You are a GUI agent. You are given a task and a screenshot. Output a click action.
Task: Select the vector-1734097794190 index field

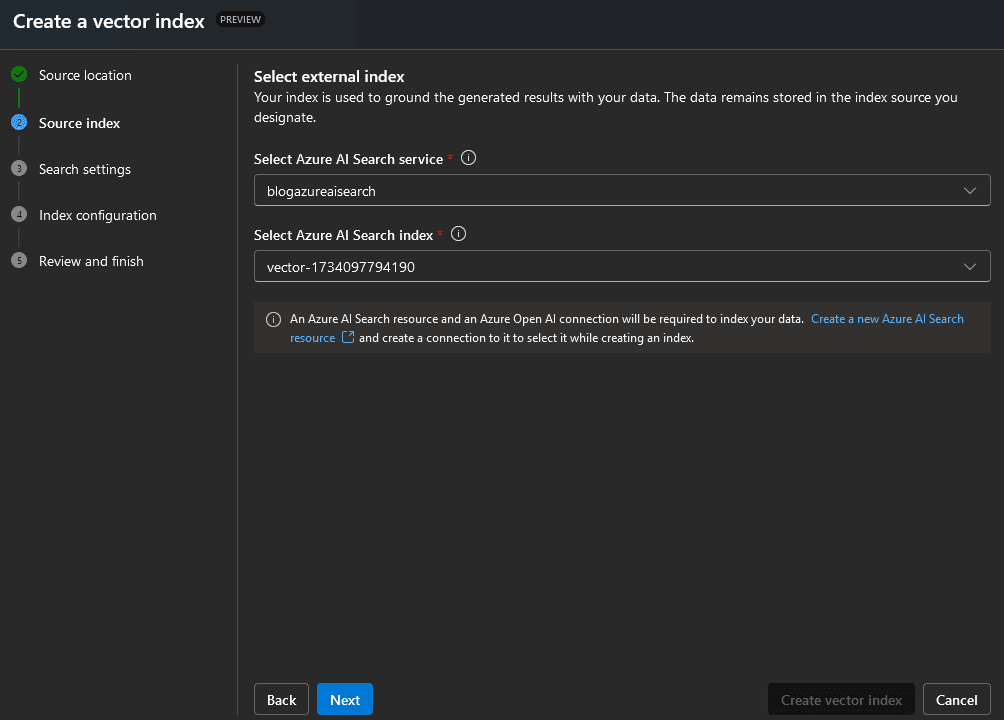click(600, 266)
